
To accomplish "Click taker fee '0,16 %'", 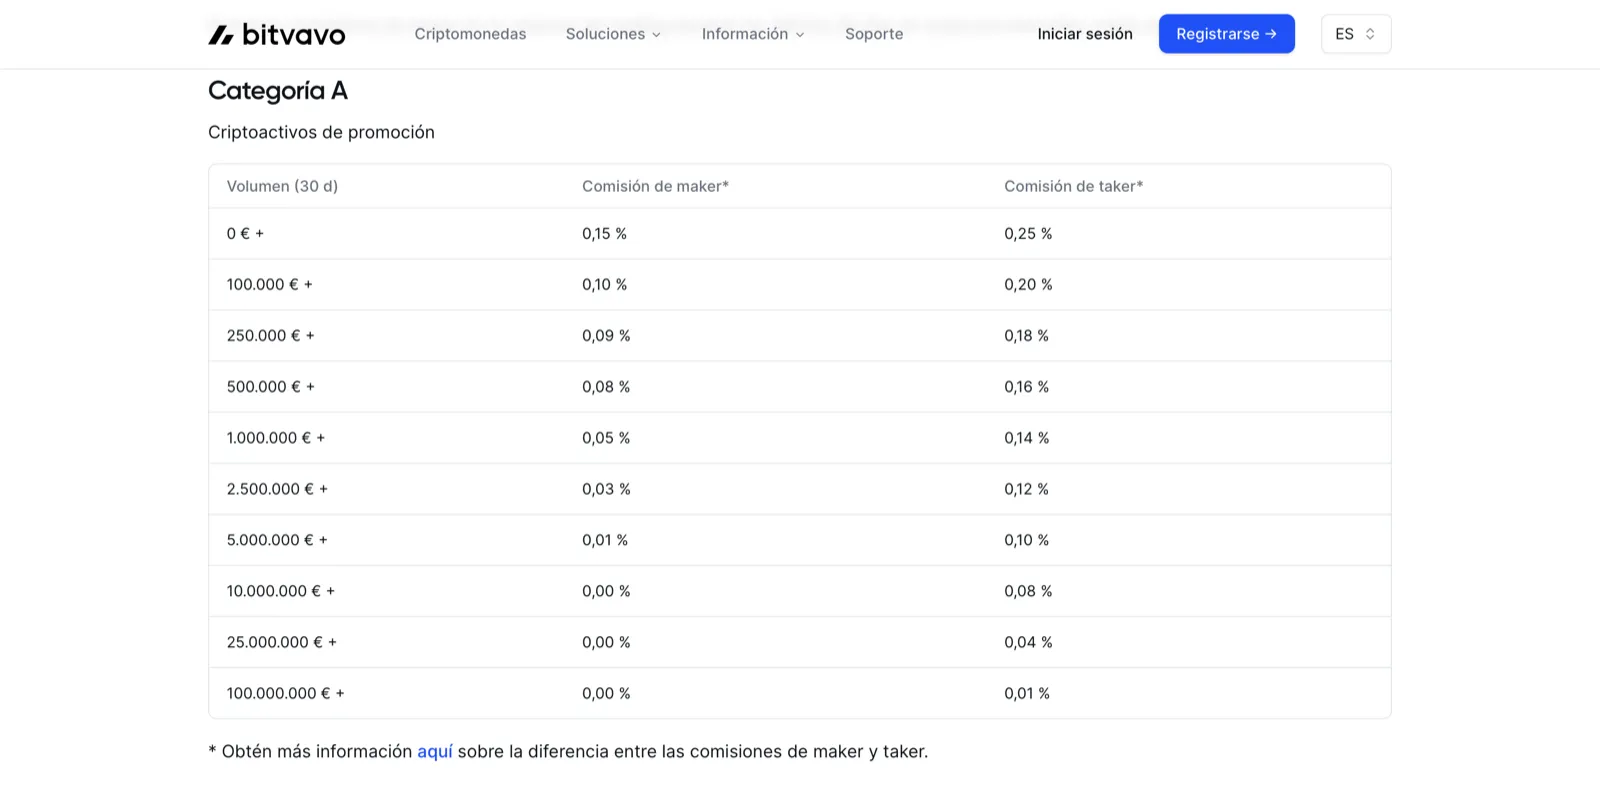I will pos(1026,386).
